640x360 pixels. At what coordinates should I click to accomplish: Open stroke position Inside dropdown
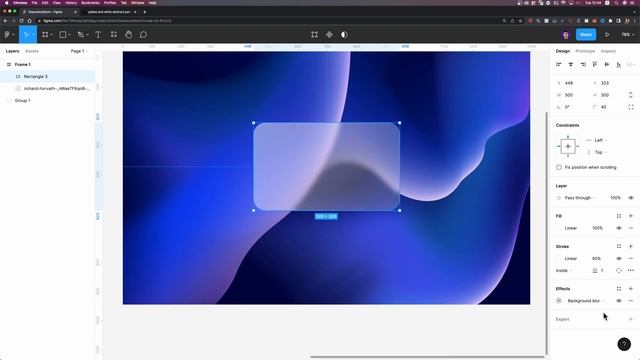coord(564,270)
